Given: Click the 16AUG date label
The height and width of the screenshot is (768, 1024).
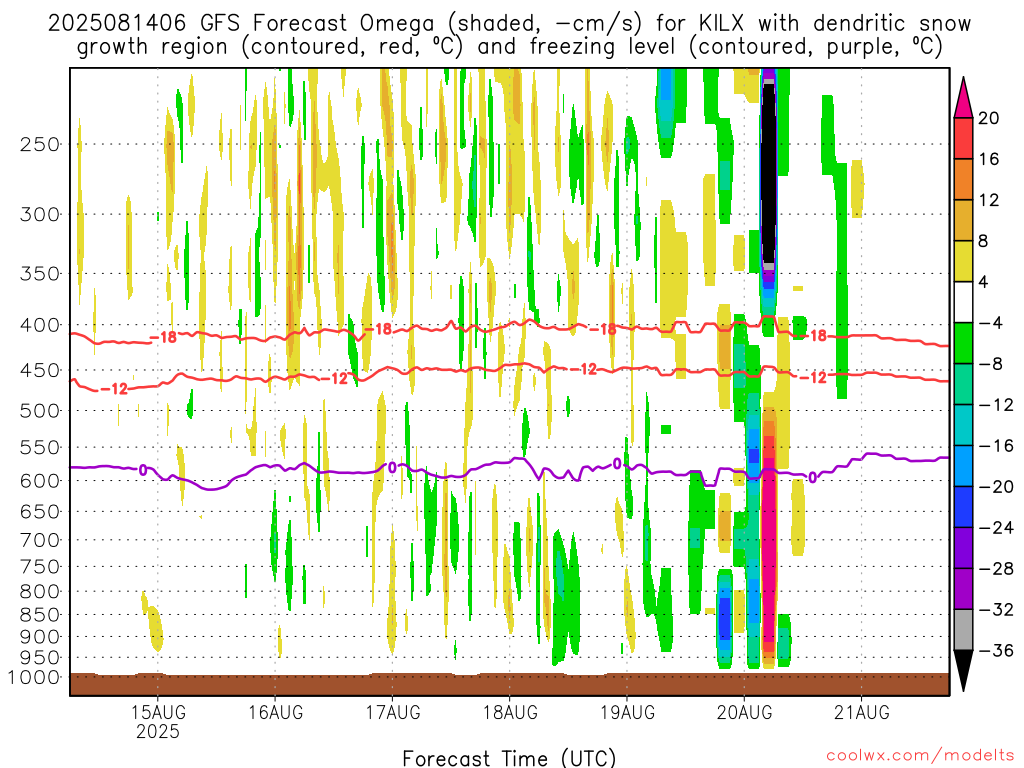Looking at the screenshot, I should [x=275, y=712].
